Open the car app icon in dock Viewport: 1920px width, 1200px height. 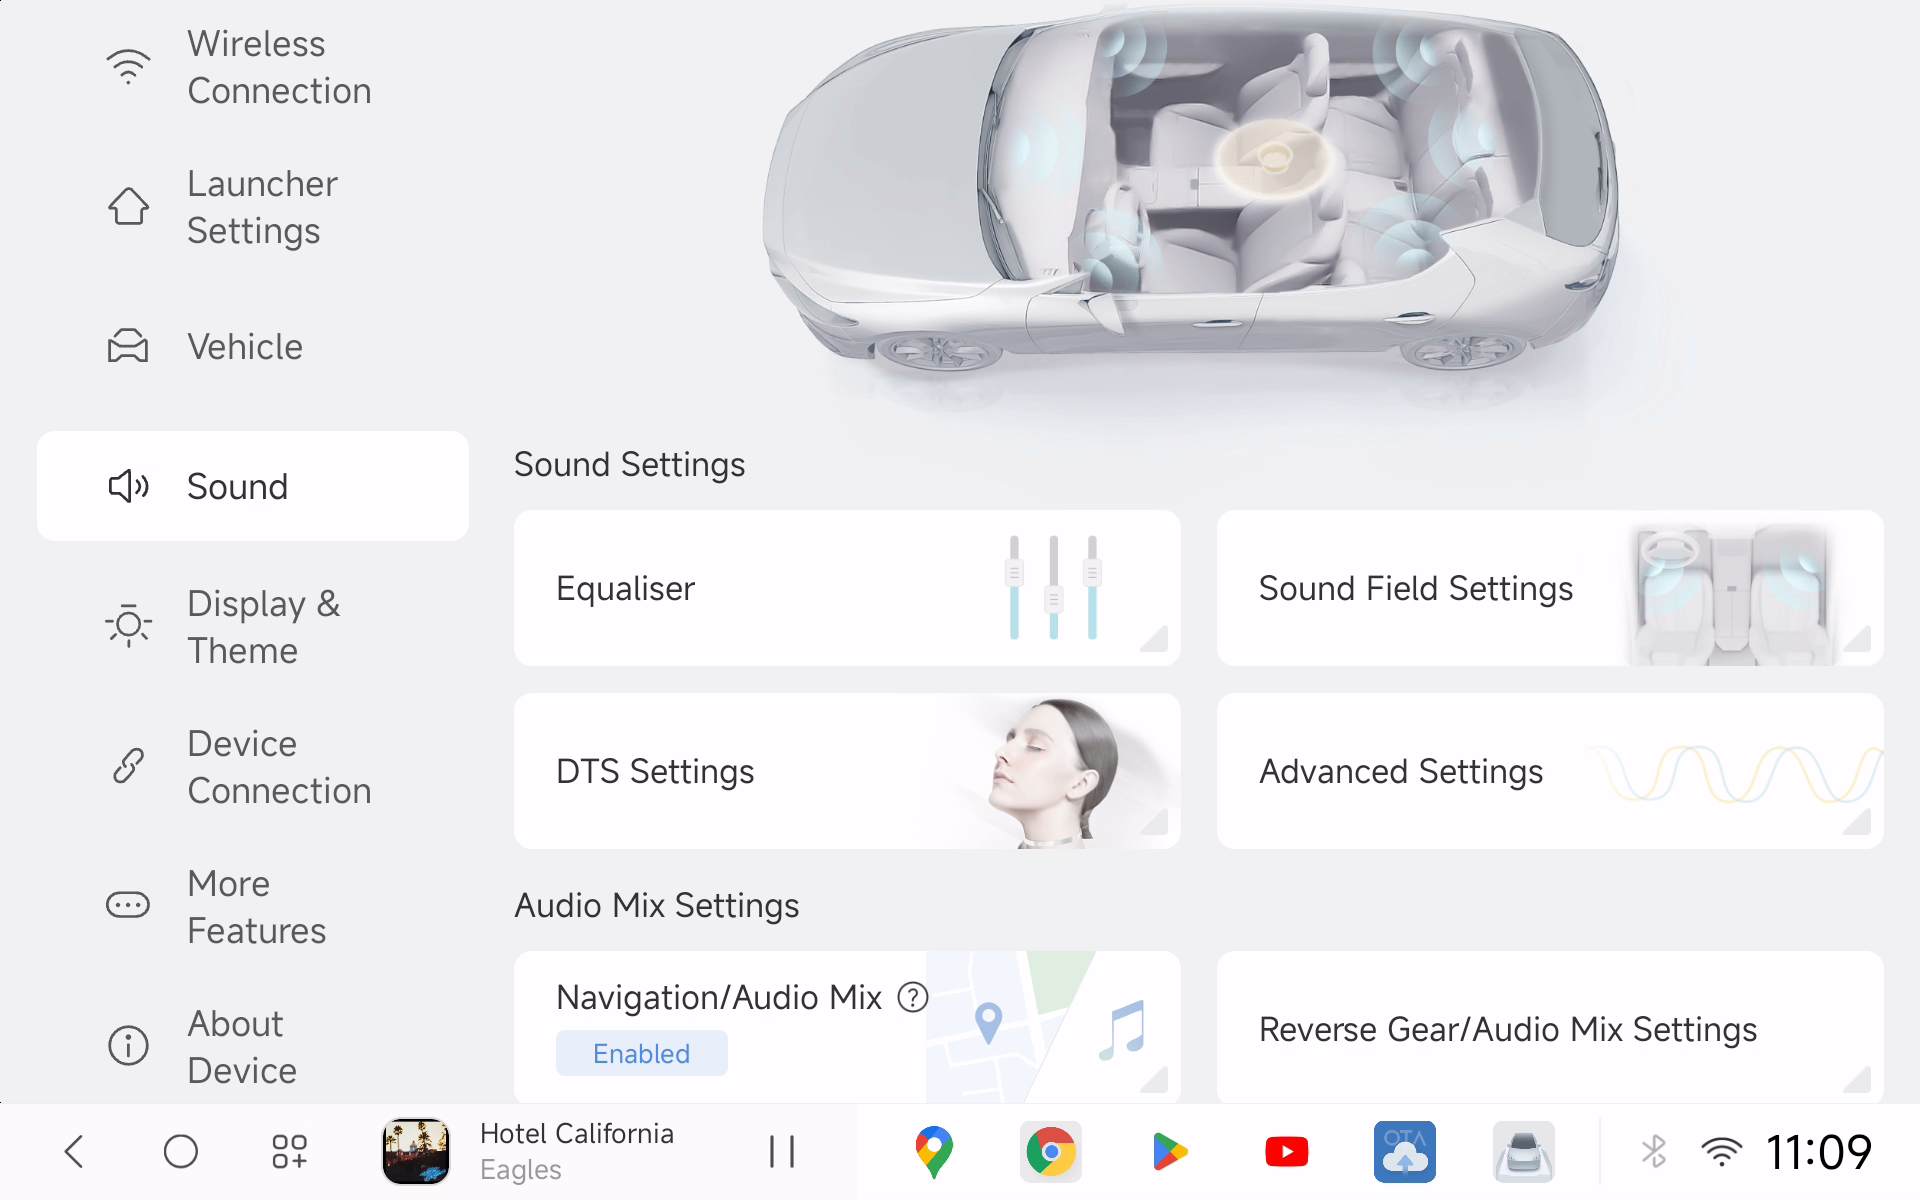pos(1523,1151)
